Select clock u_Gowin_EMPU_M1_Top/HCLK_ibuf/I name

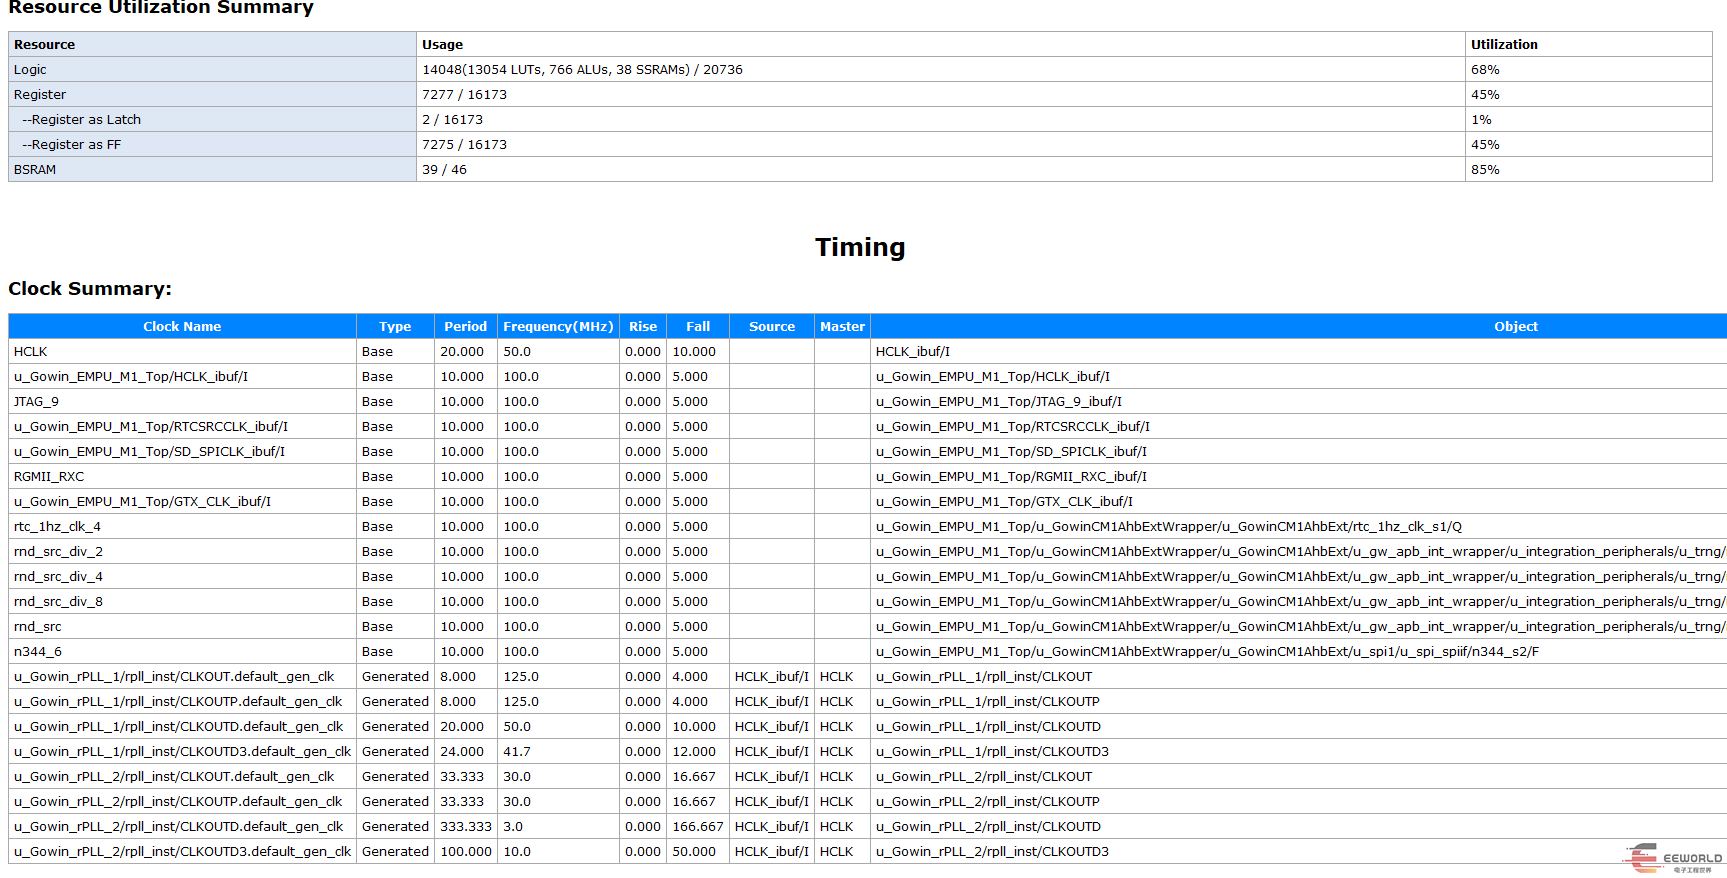[x=182, y=376]
